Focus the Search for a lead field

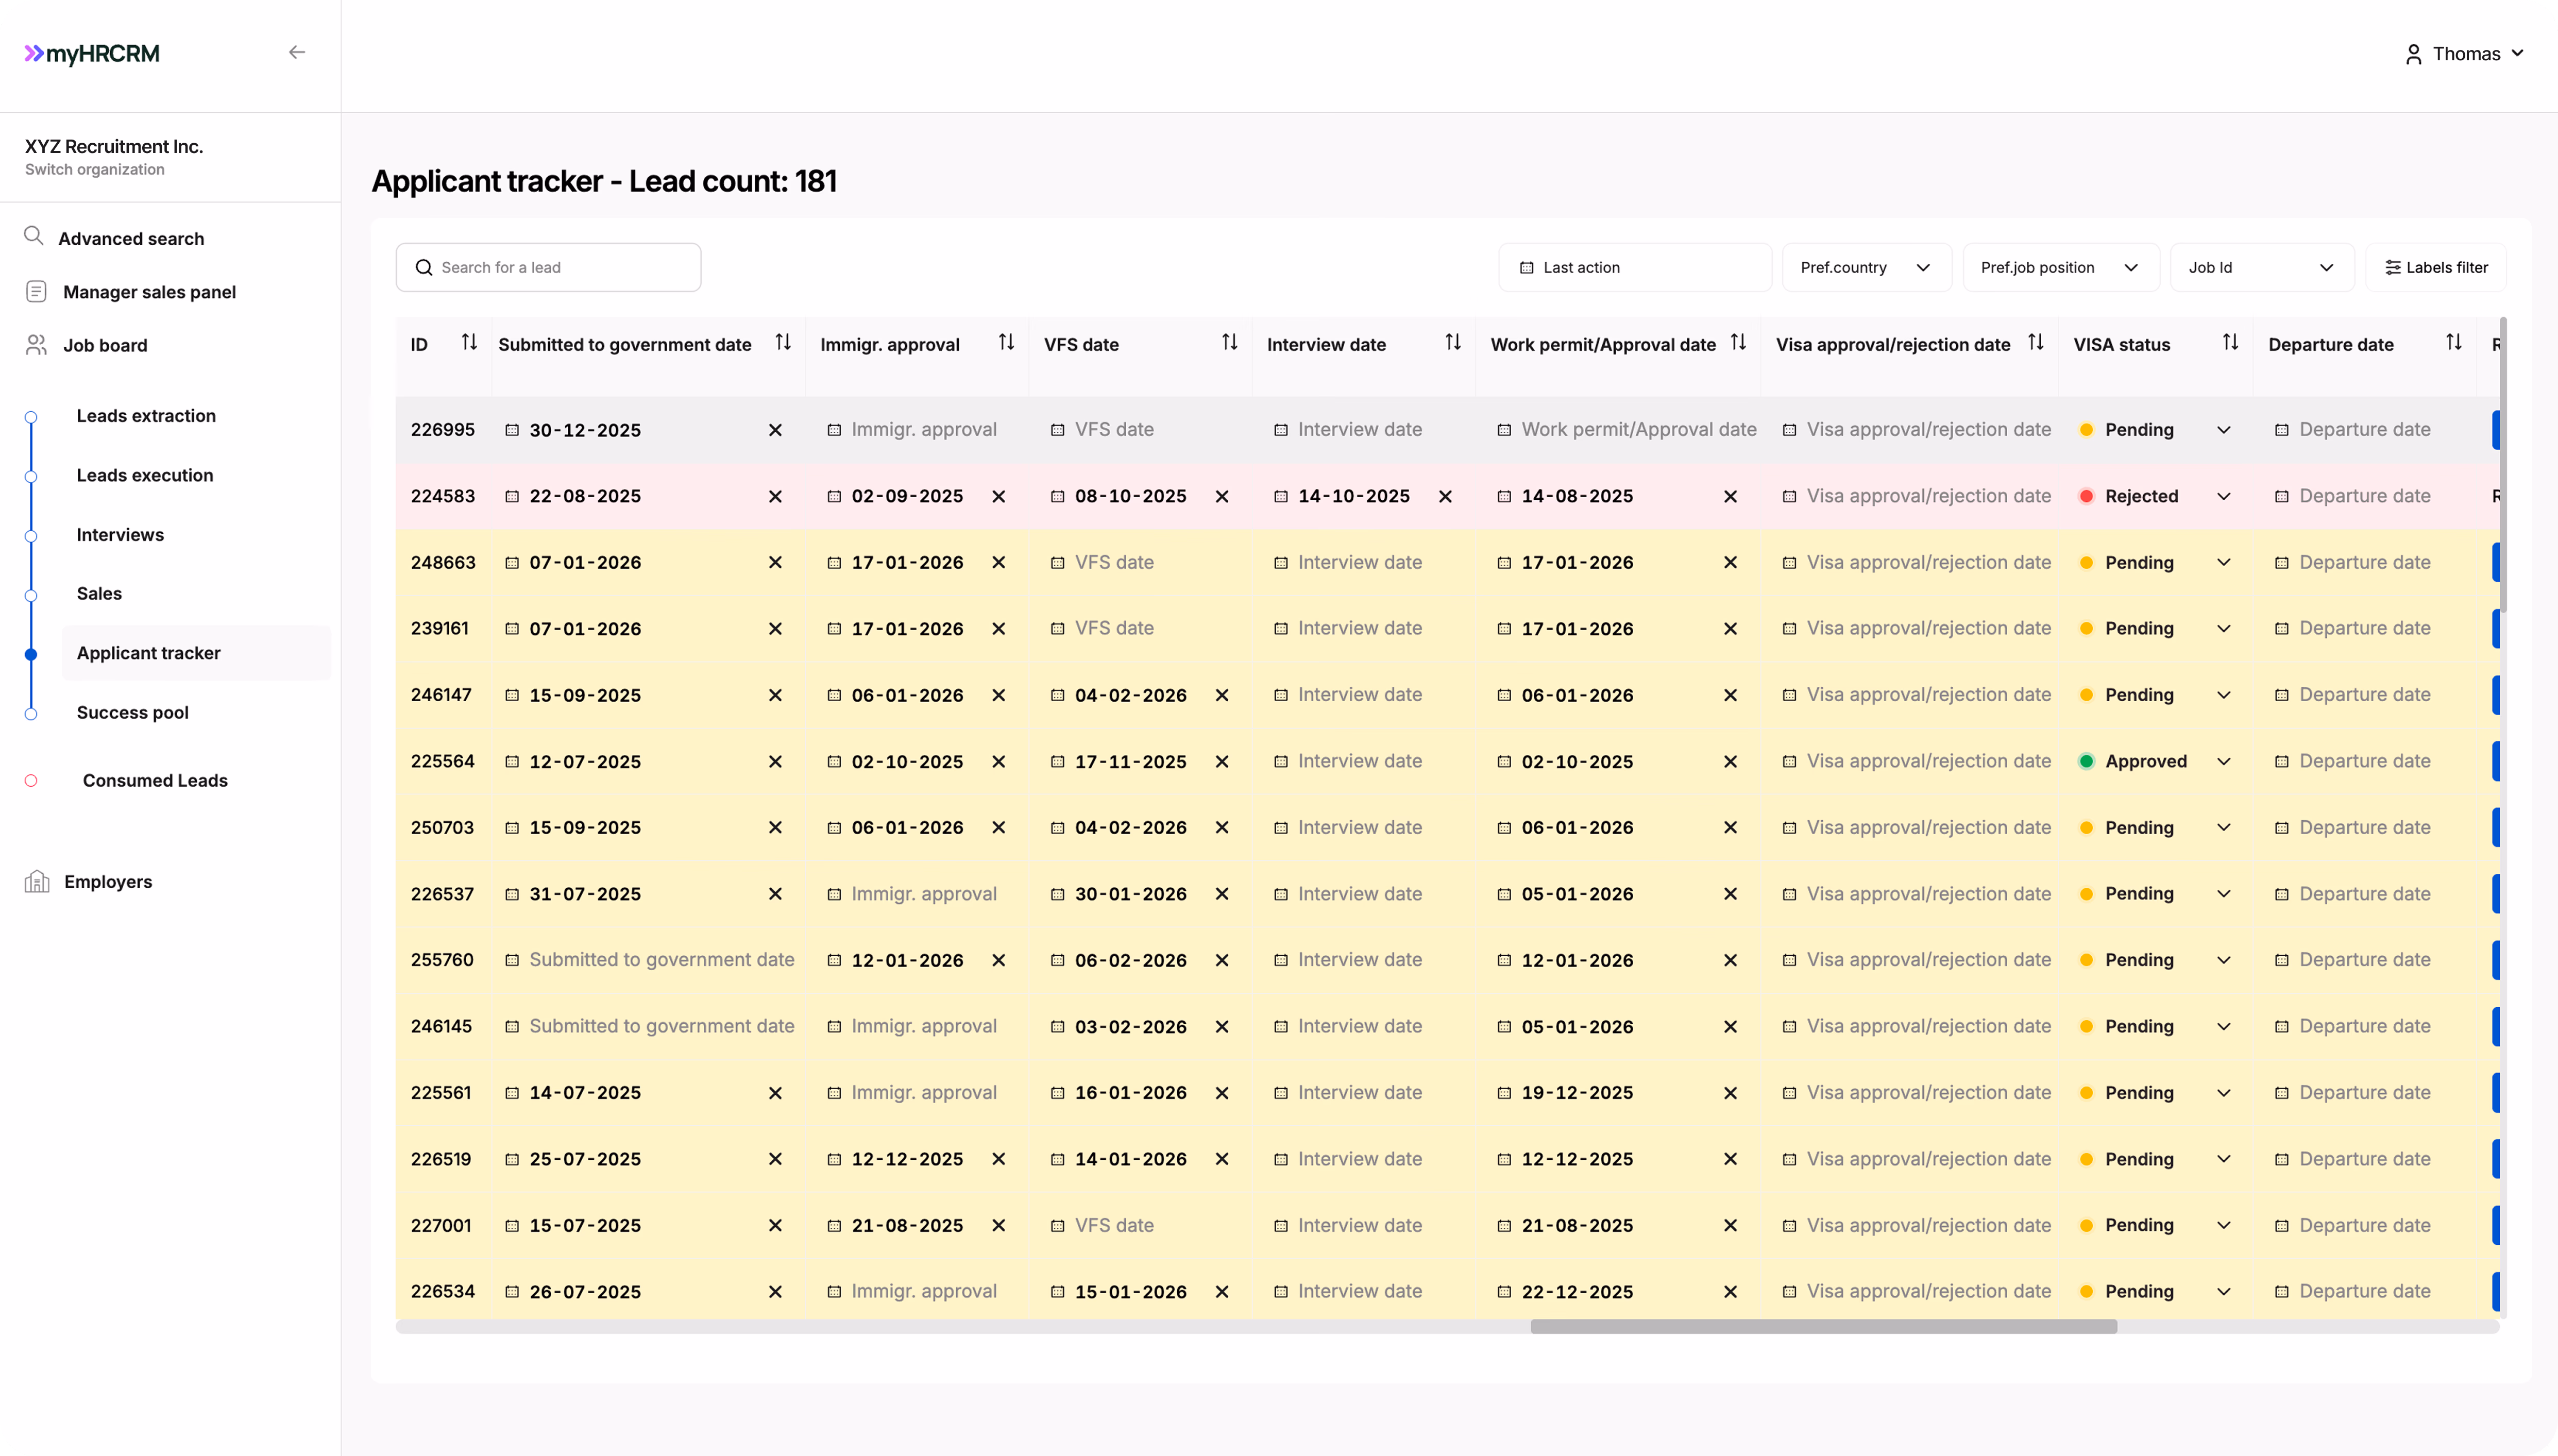click(x=548, y=267)
